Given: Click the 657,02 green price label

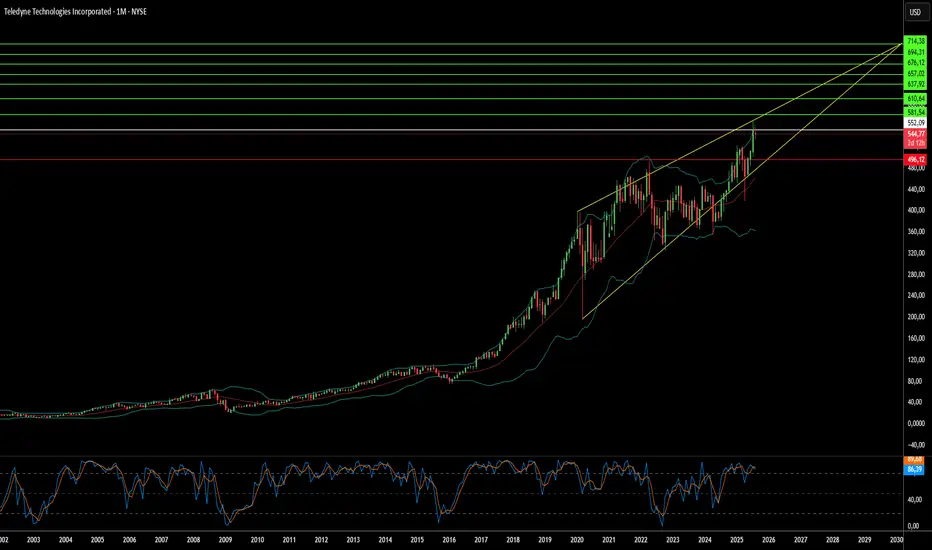Looking at the screenshot, I should (x=913, y=74).
